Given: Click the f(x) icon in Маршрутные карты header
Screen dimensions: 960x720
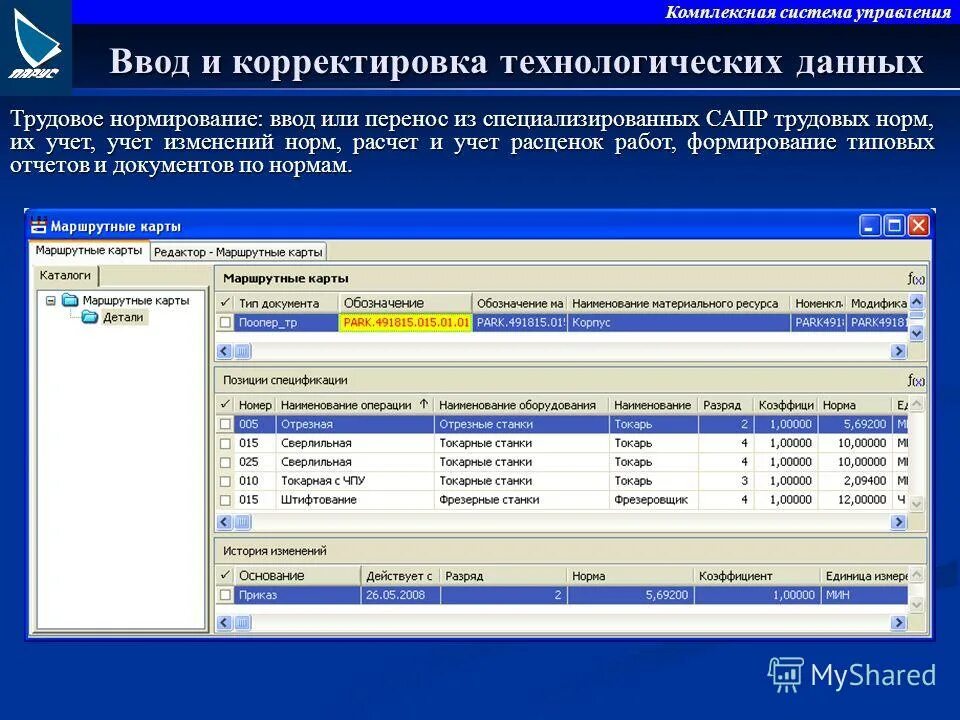Looking at the screenshot, I should (915, 279).
